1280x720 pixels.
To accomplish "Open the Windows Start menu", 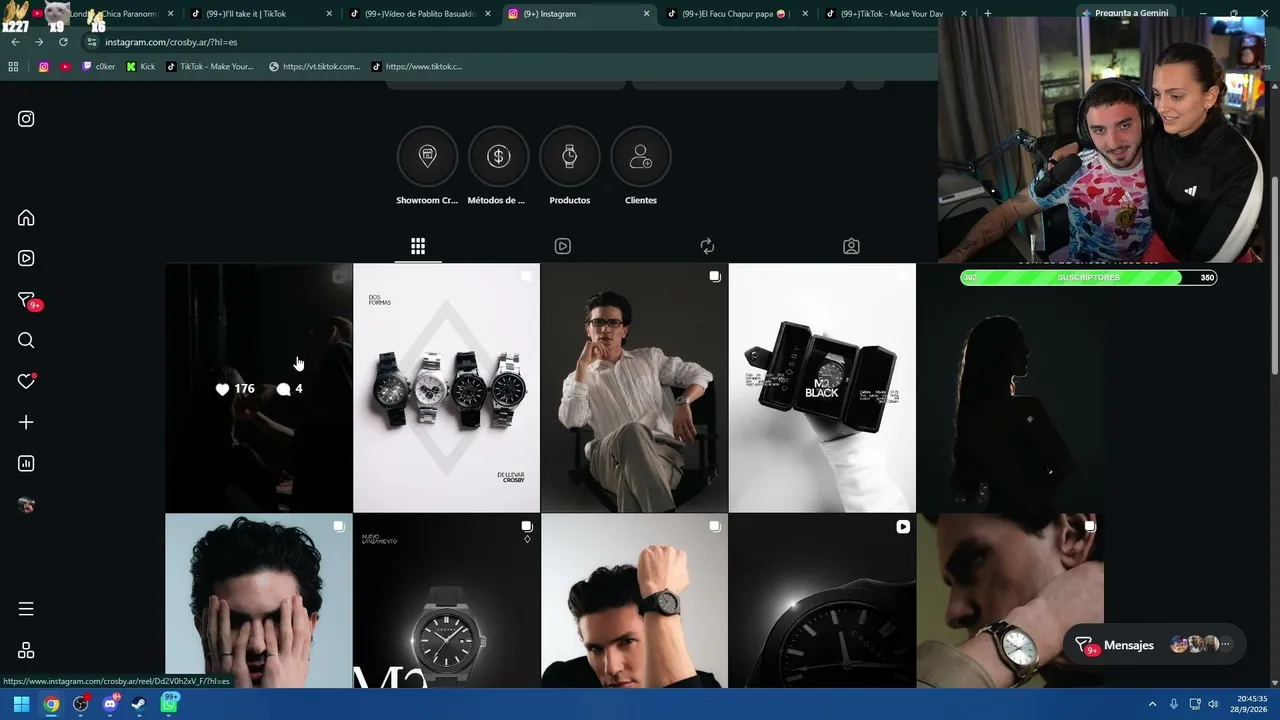I will [21, 704].
